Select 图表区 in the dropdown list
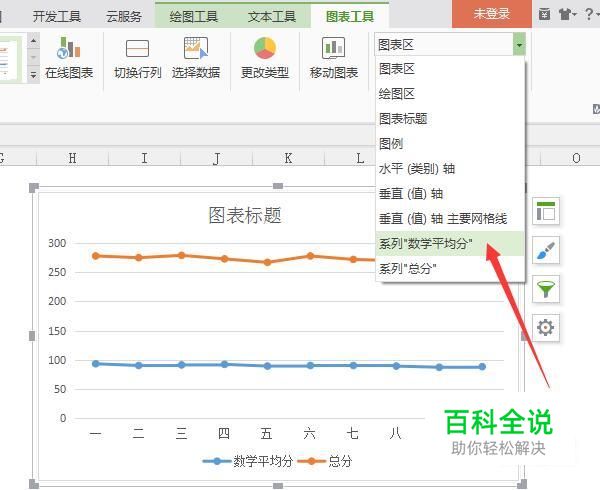 450,69
